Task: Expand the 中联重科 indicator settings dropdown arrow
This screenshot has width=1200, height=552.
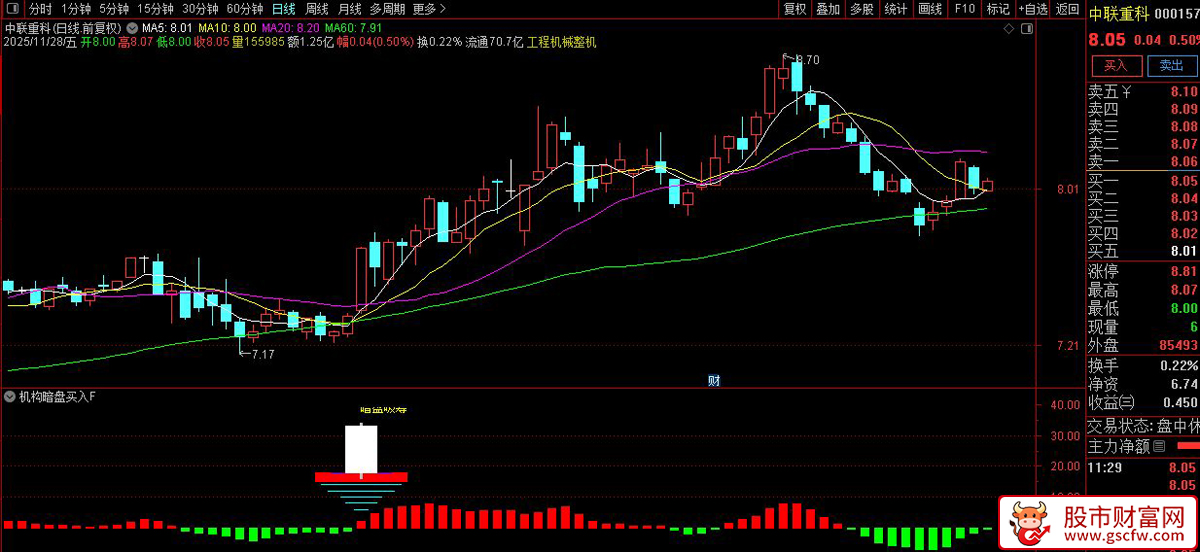Action: 133,28
